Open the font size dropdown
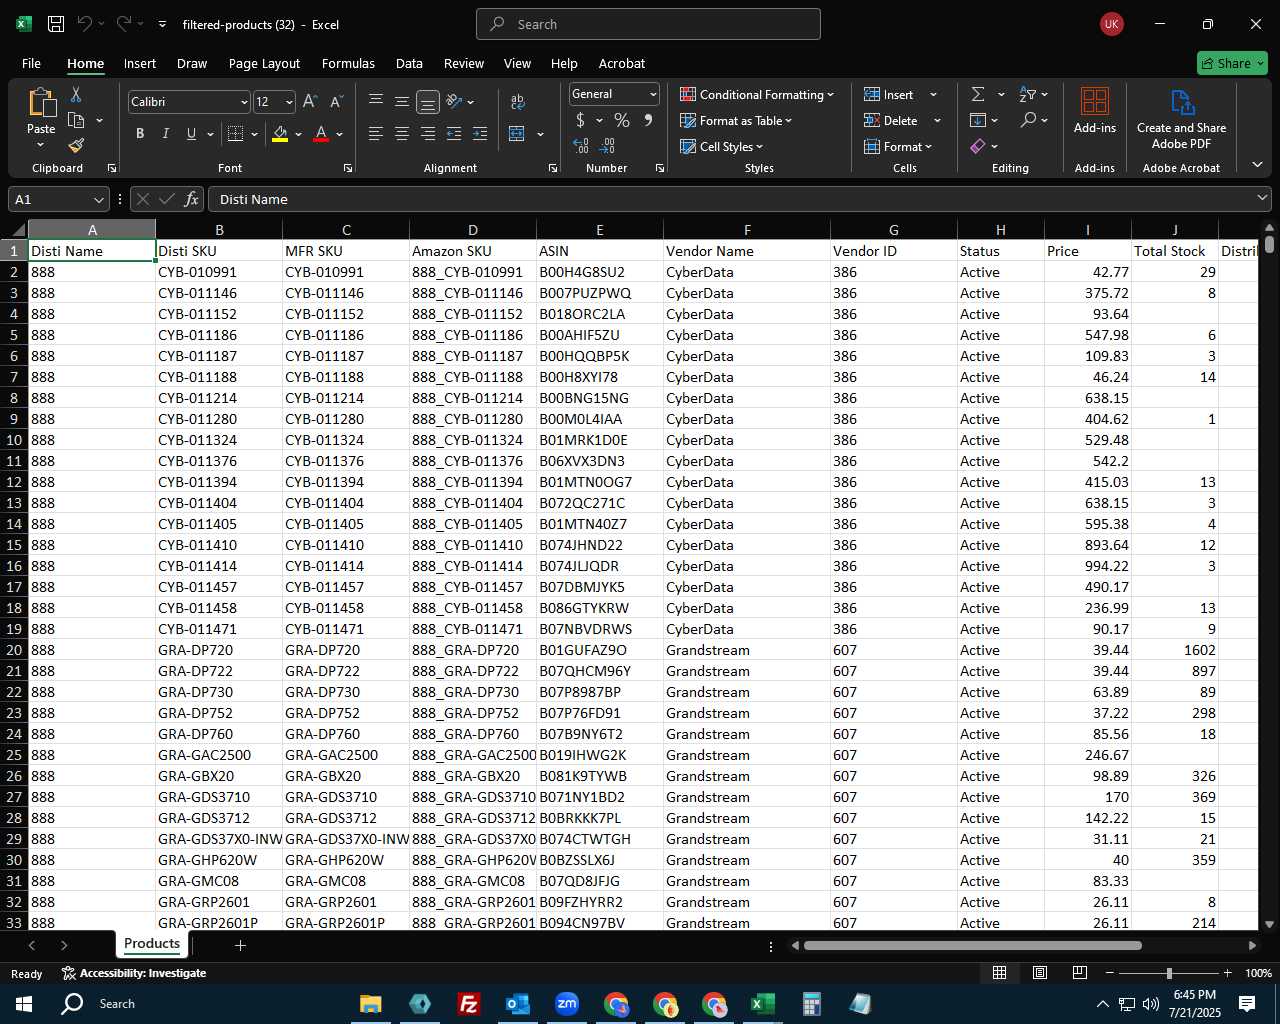Viewport: 1280px width, 1024px height. coord(289,102)
